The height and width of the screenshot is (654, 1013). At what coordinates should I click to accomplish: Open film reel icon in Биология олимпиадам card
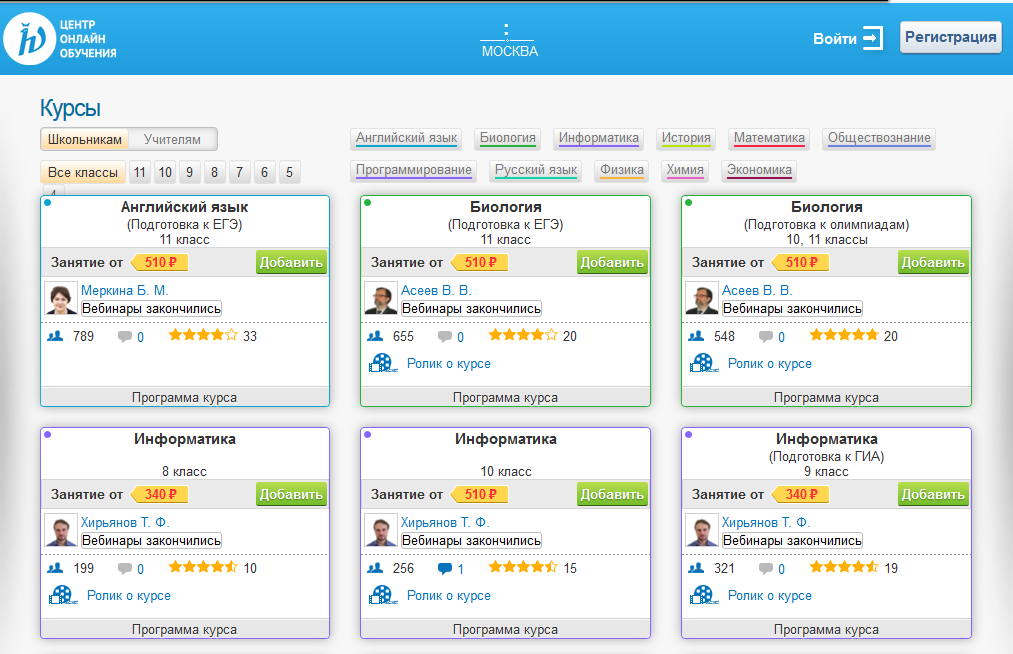click(704, 363)
